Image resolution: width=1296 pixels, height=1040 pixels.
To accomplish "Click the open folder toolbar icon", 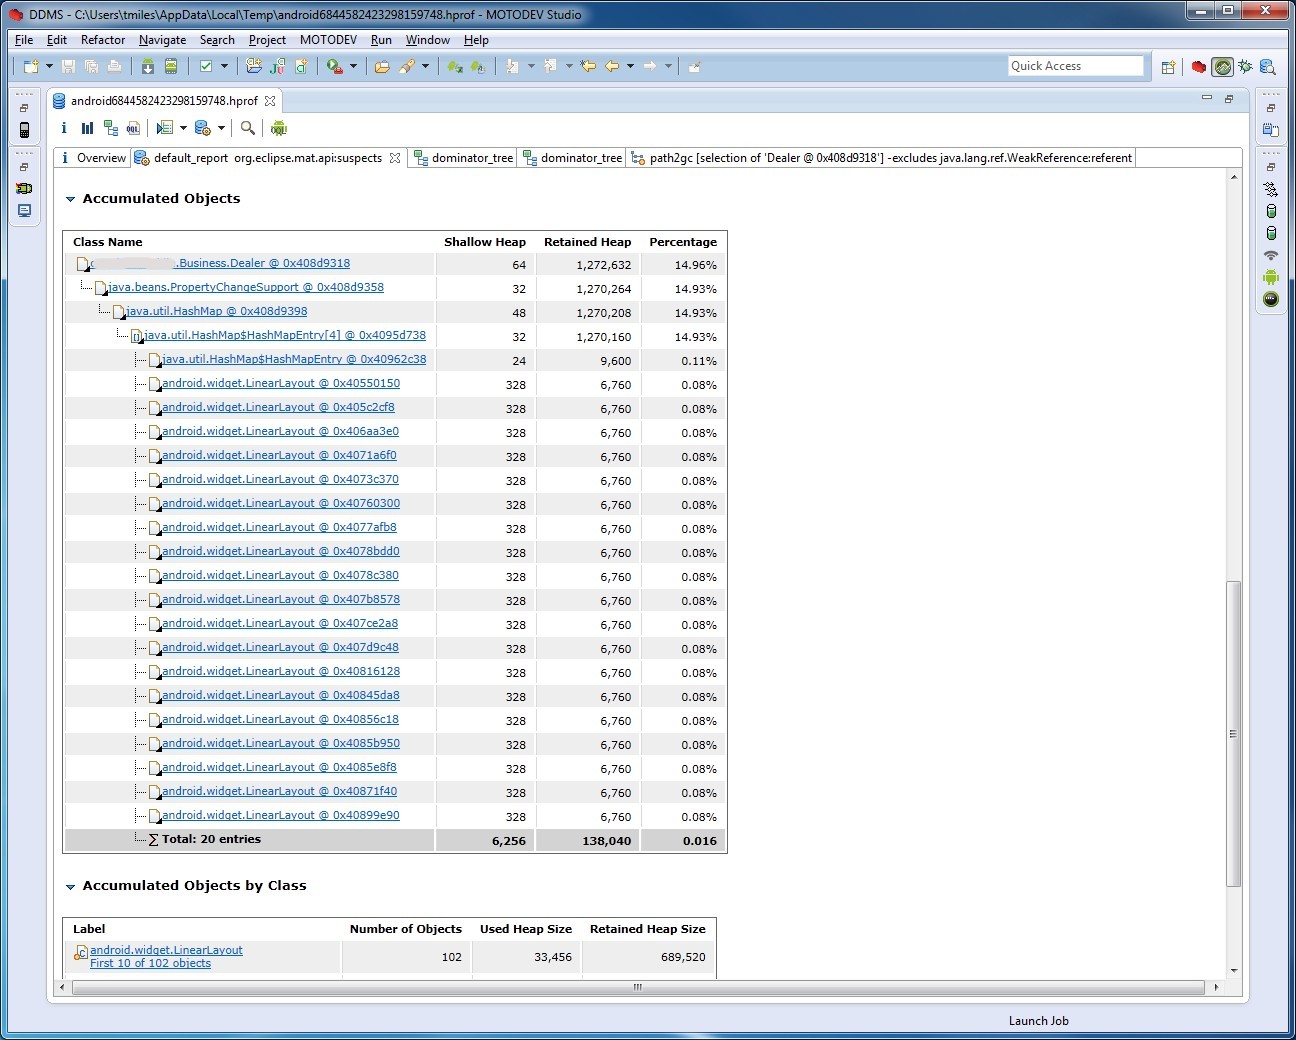I will tap(381, 66).
